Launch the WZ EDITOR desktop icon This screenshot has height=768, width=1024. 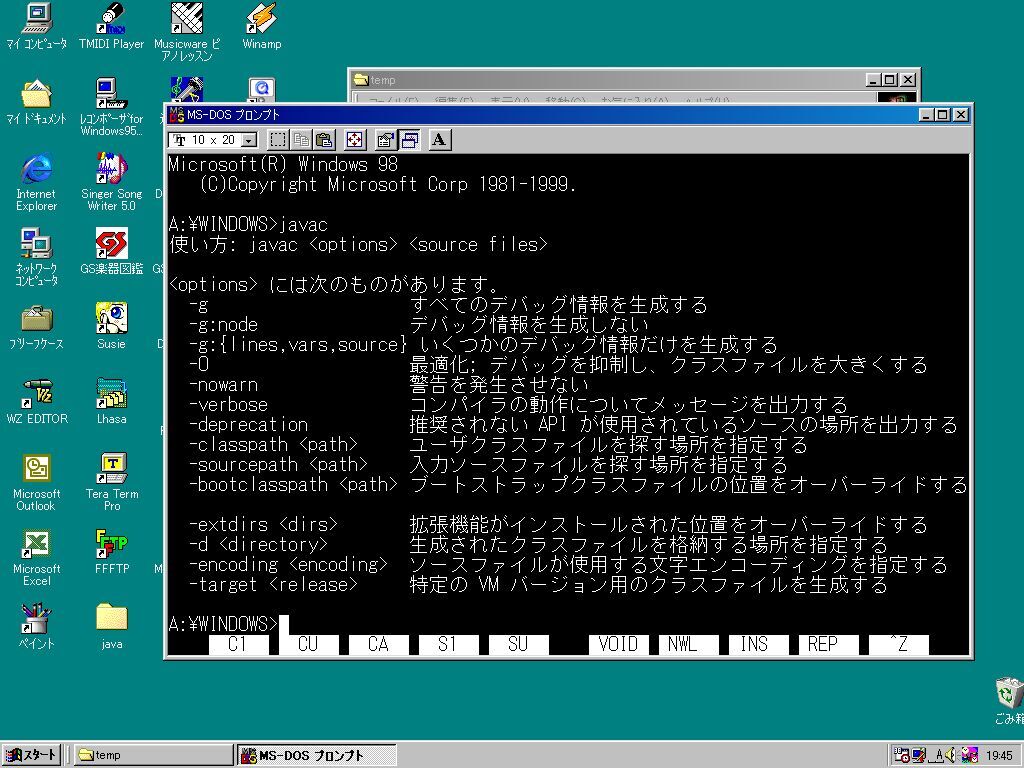click(x=37, y=402)
